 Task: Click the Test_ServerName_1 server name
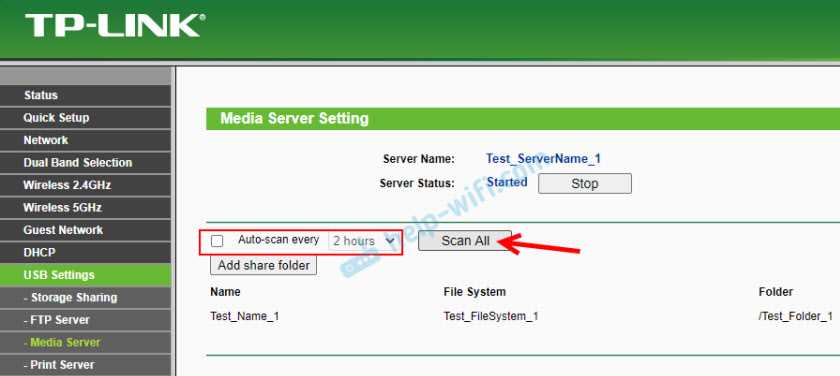[x=543, y=159]
